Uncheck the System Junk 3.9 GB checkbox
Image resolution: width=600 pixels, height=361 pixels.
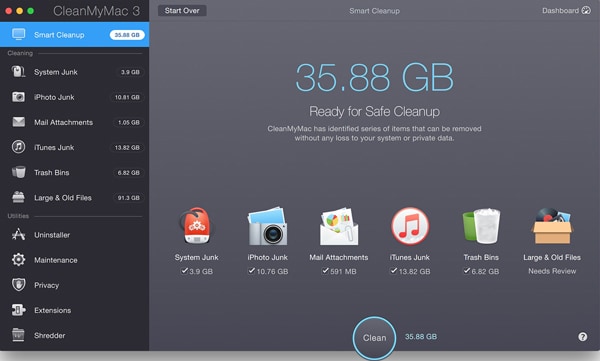click(x=184, y=271)
